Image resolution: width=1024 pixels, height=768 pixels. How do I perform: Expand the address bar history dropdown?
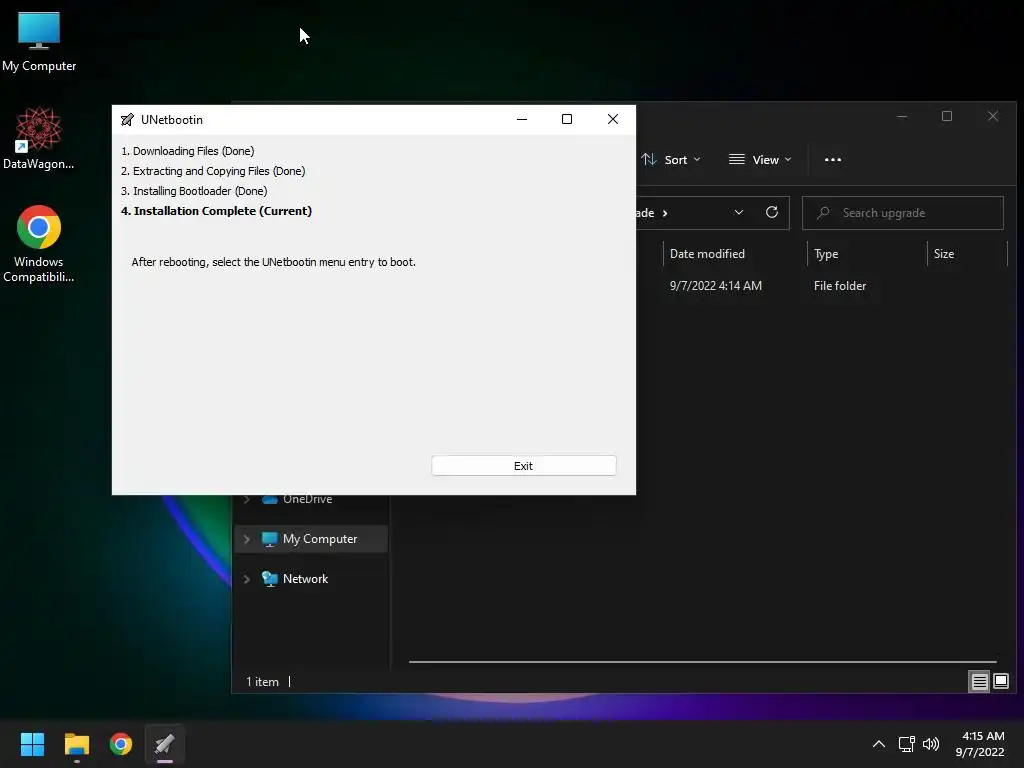739,212
